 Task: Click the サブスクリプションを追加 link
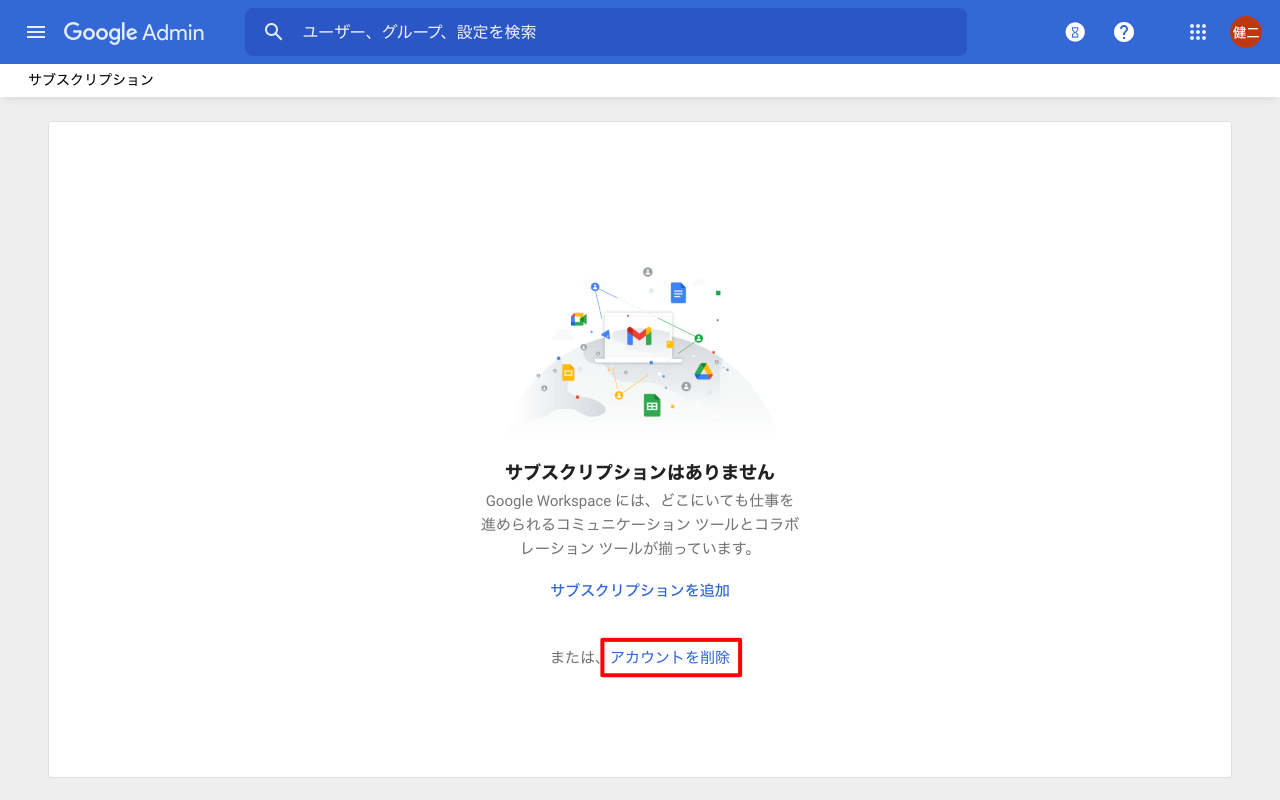pyautogui.click(x=640, y=590)
